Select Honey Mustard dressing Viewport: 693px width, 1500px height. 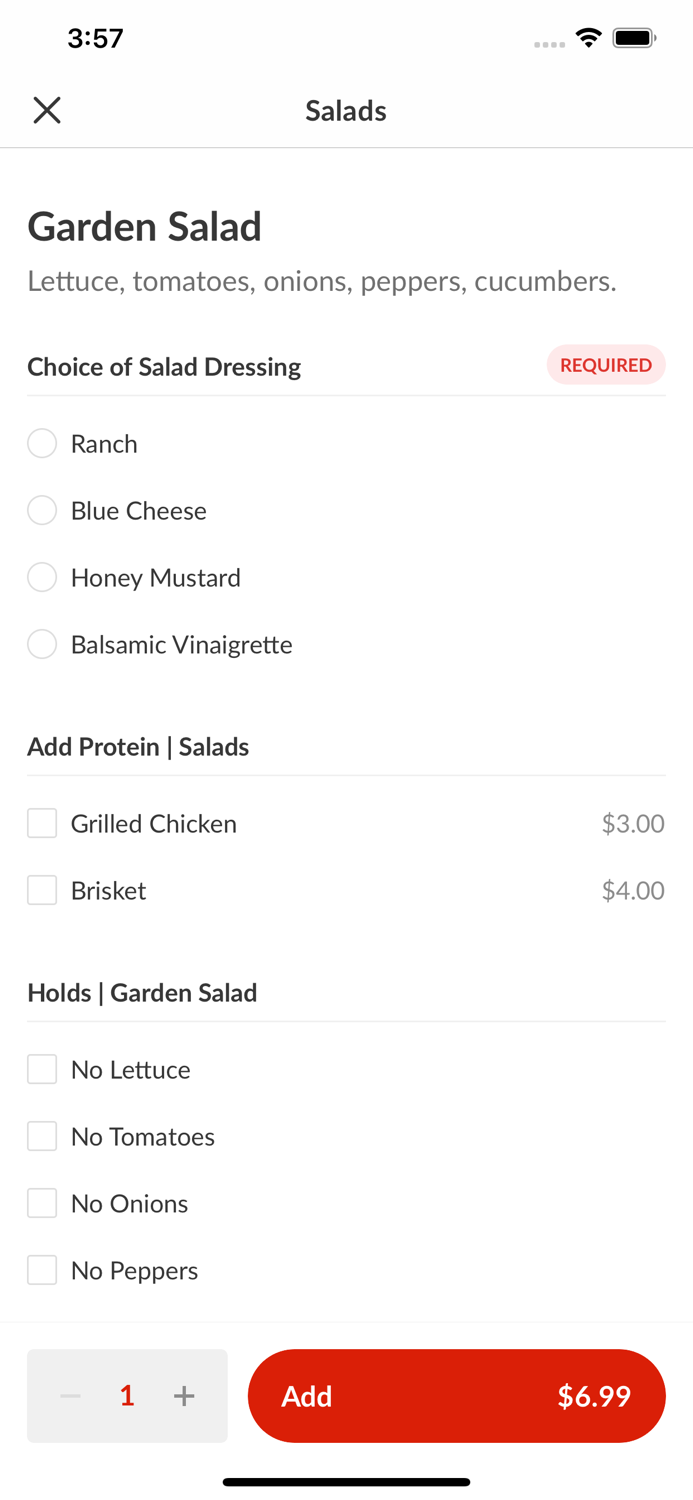[42, 577]
